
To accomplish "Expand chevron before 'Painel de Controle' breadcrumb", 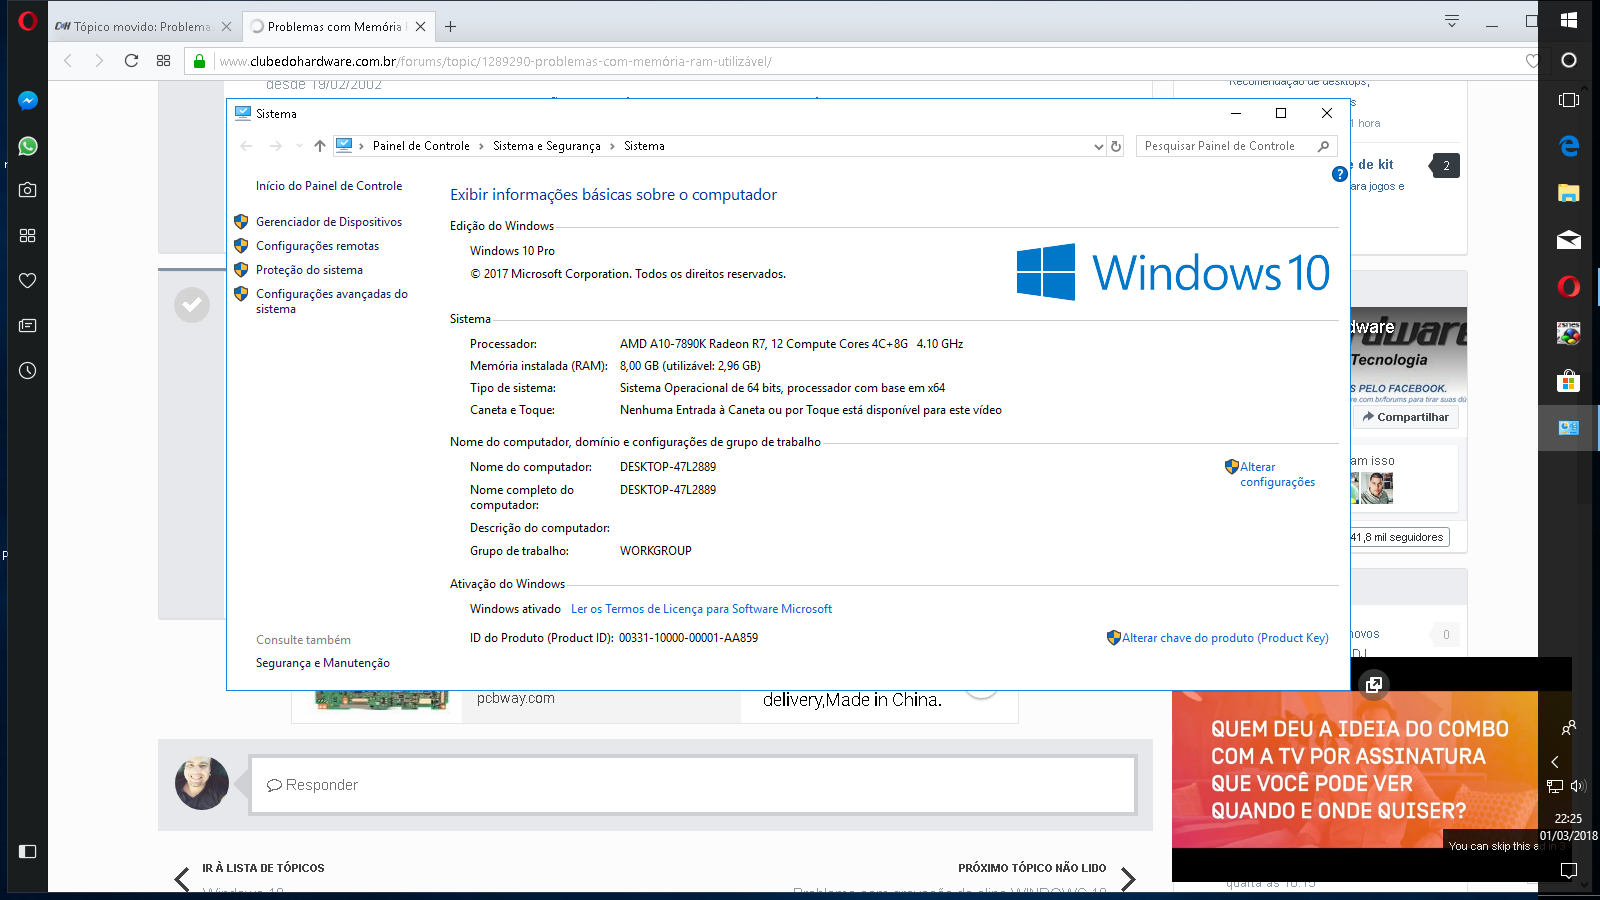I will click(x=361, y=146).
